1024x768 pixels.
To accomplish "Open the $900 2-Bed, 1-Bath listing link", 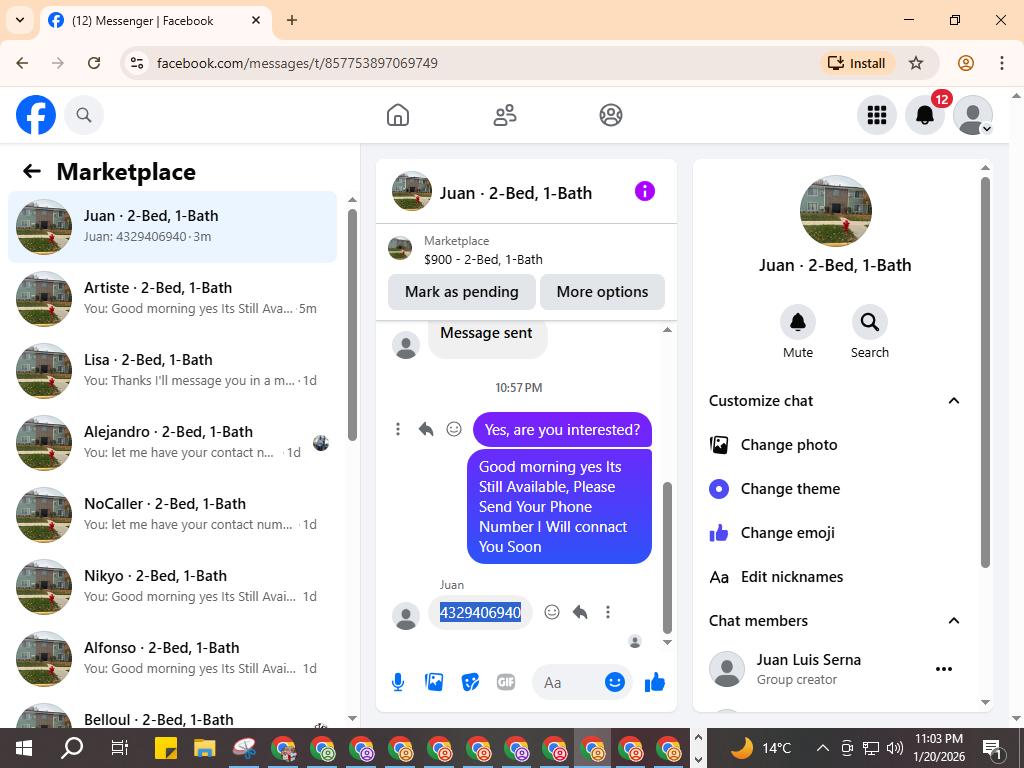I will [x=483, y=259].
